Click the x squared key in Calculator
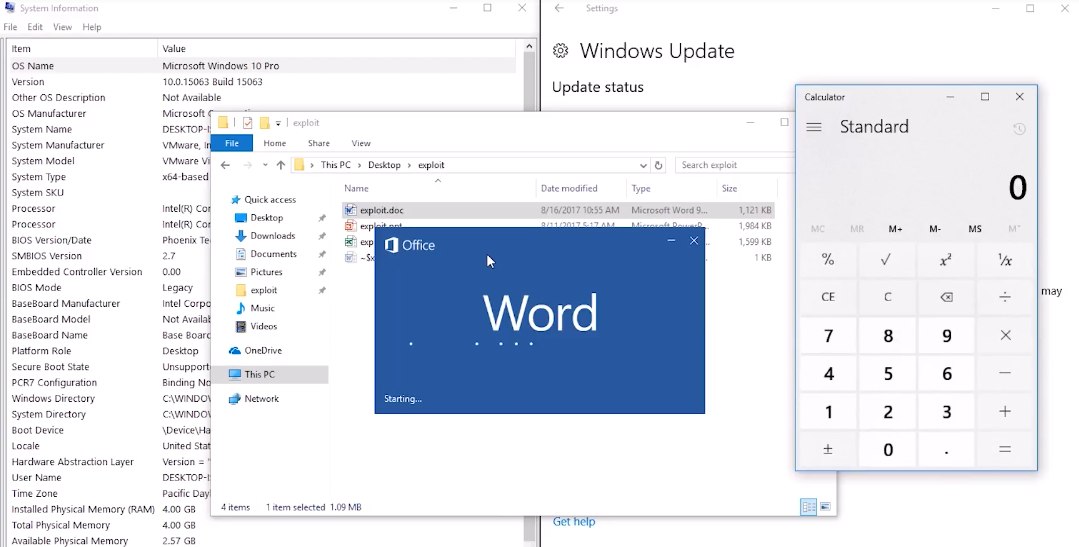Screen dimensions: 1079x547 tap(946, 260)
